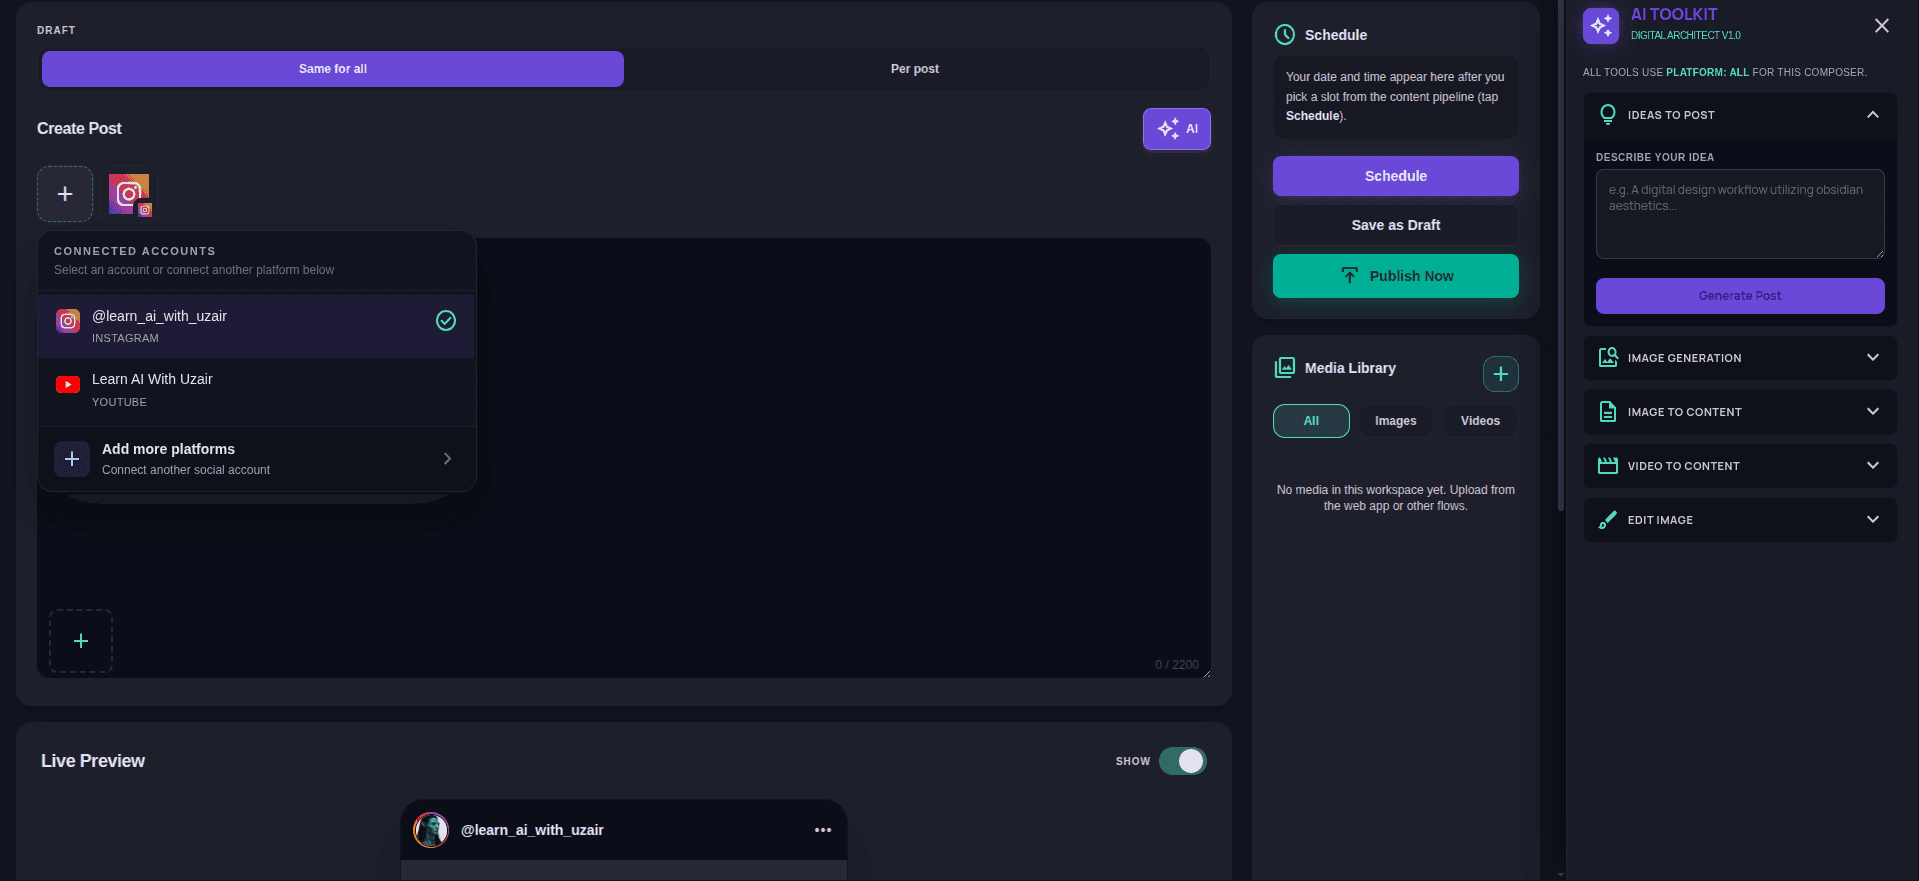Show only Videos in Media Library
This screenshot has height=881, width=1919.
point(1479,421)
